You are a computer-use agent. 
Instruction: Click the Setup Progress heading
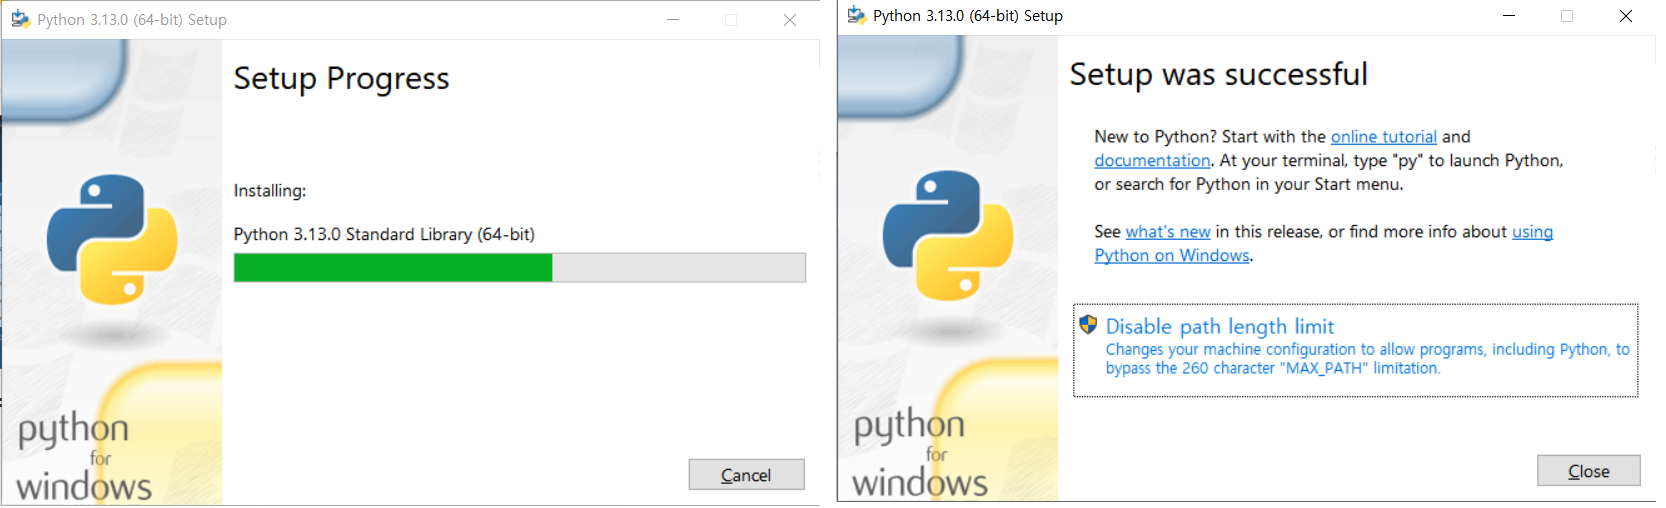(x=341, y=78)
